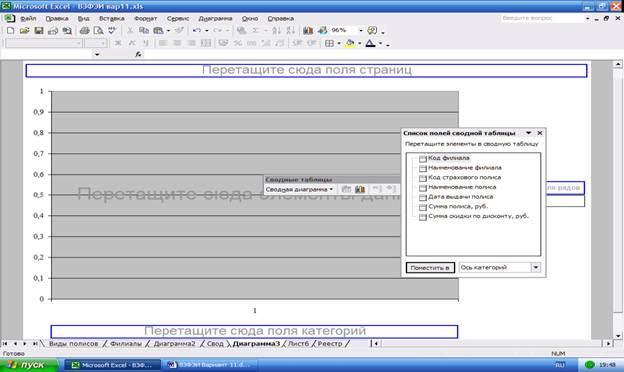The image size is (624, 372).
Task: Open the Сводная диаграмма dropdown menu
Action: point(299,189)
